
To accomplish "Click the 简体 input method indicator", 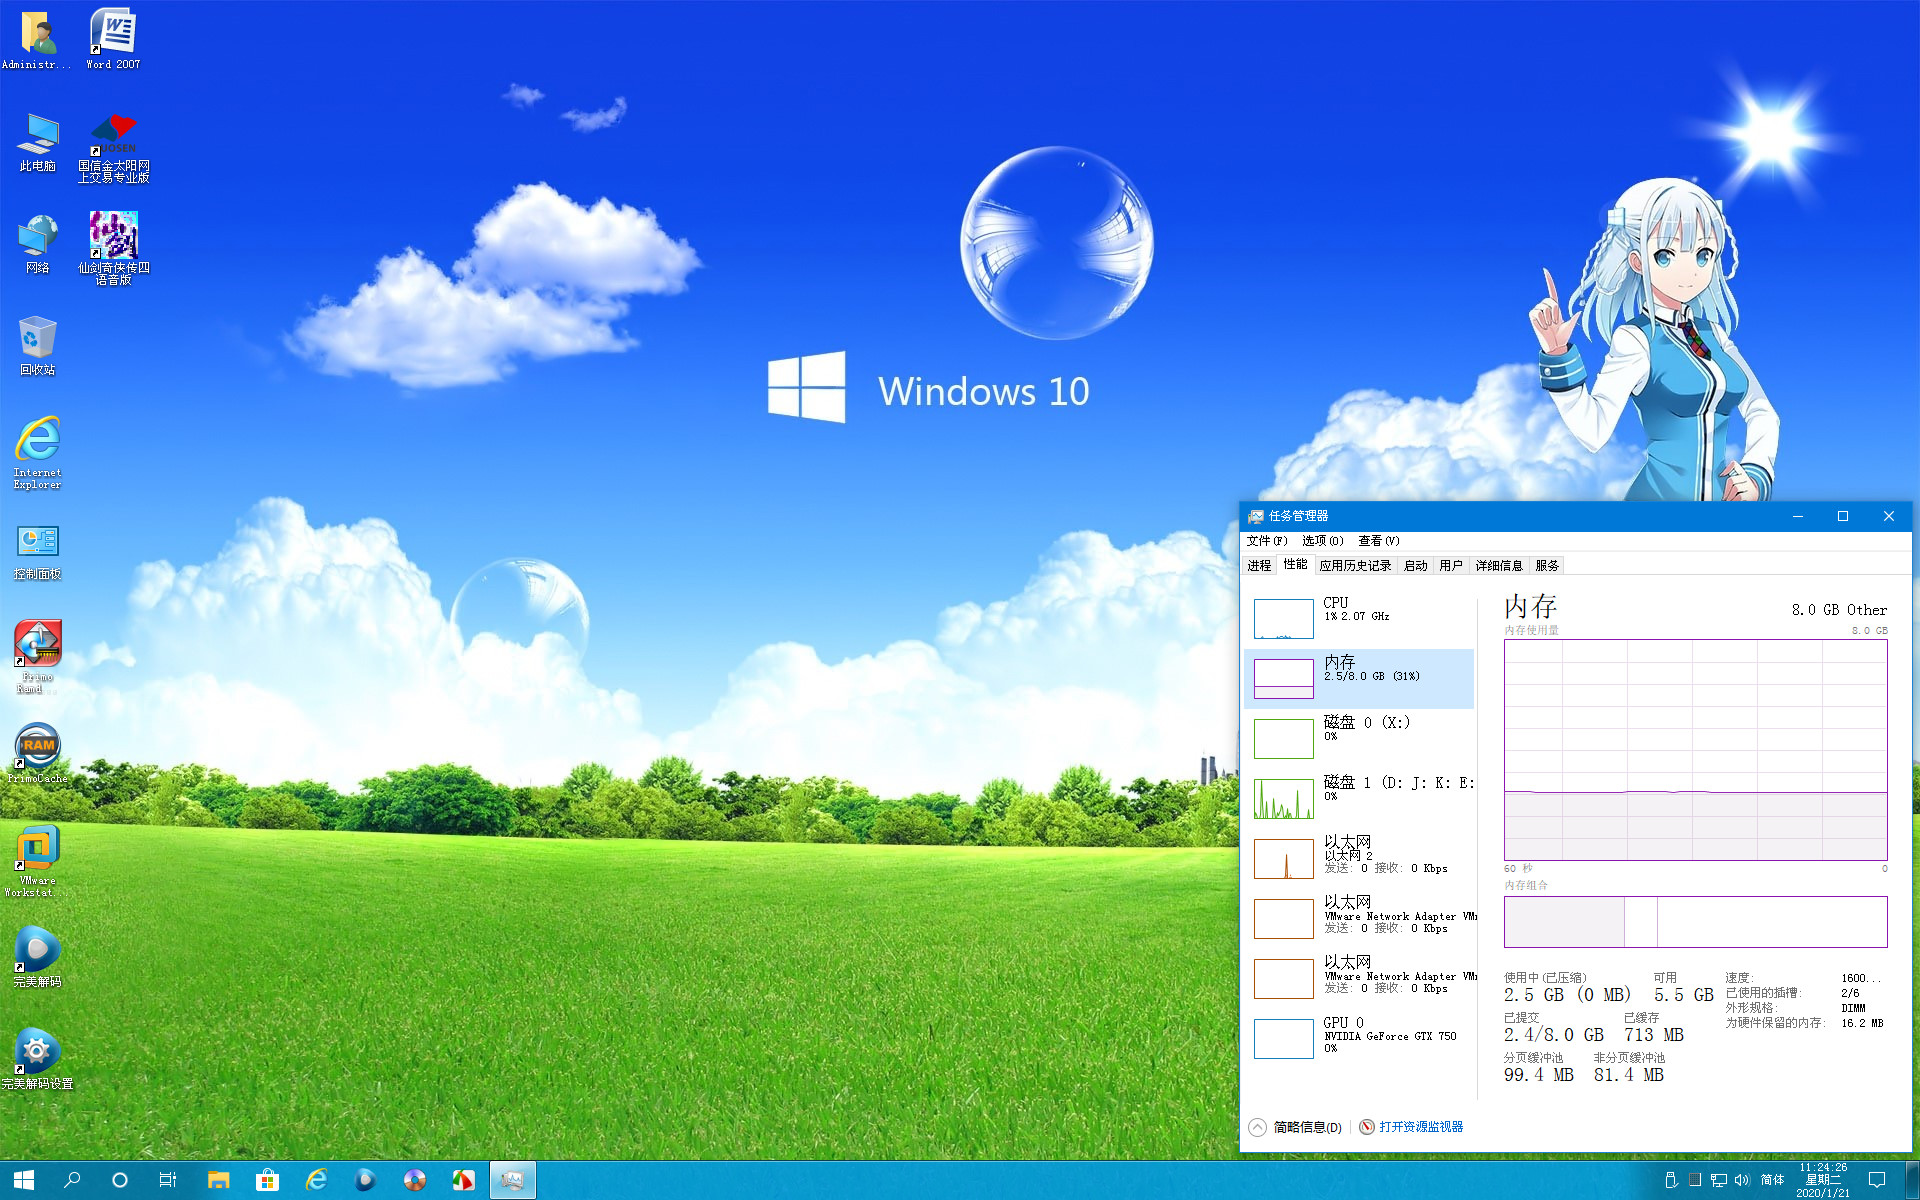I will 1772,1180.
